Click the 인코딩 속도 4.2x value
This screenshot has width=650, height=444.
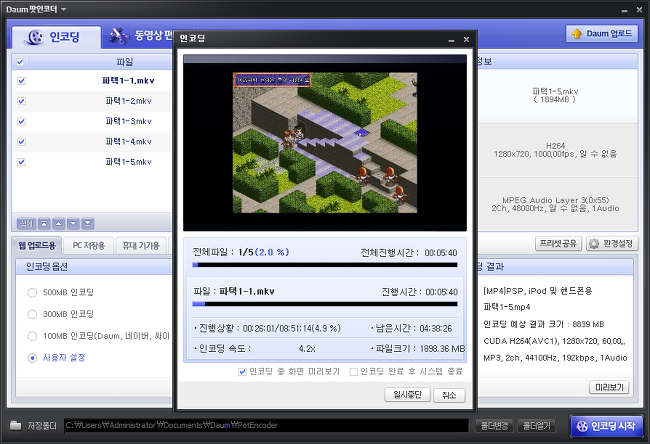(307, 349)
